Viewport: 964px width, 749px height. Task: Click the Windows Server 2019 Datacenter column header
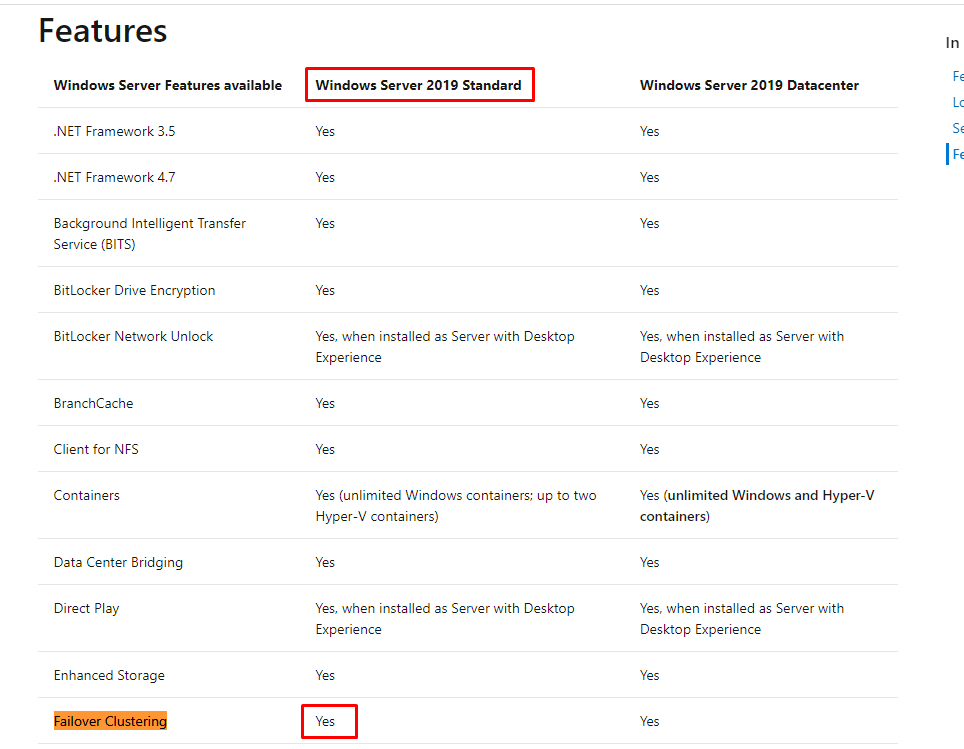(749, 85)
